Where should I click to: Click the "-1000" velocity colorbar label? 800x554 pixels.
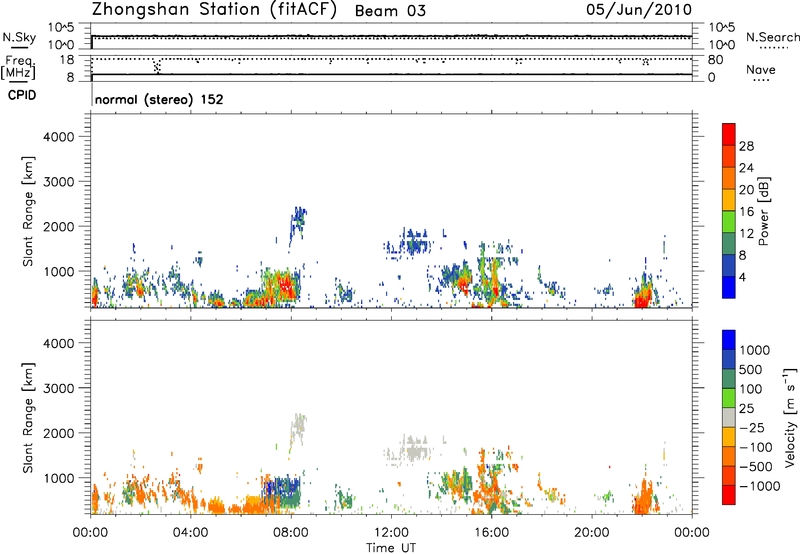pyautogui.click(x=759, y=486)
